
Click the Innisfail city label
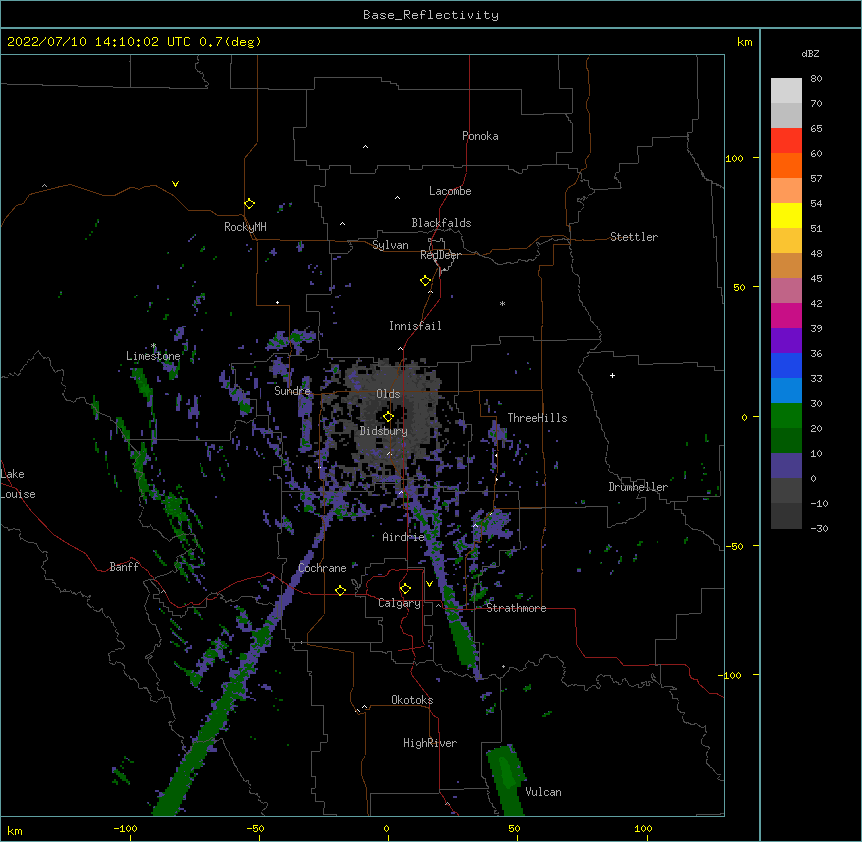tap(415, 326)
